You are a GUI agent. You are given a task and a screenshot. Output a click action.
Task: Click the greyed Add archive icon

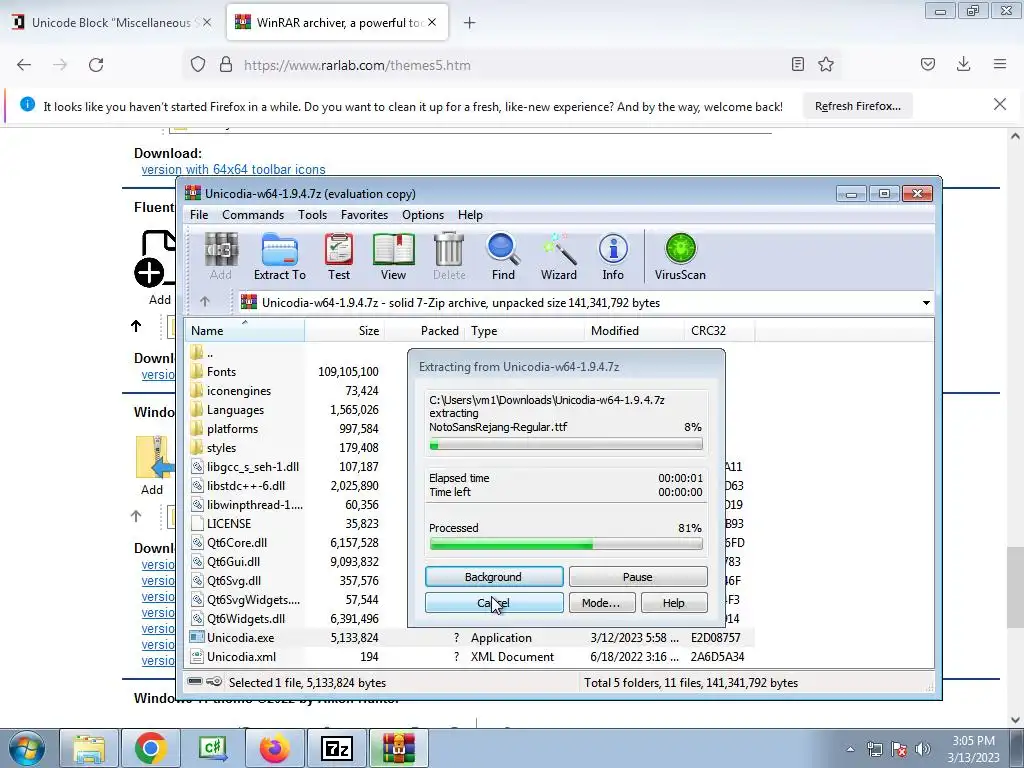coord(221,257)
